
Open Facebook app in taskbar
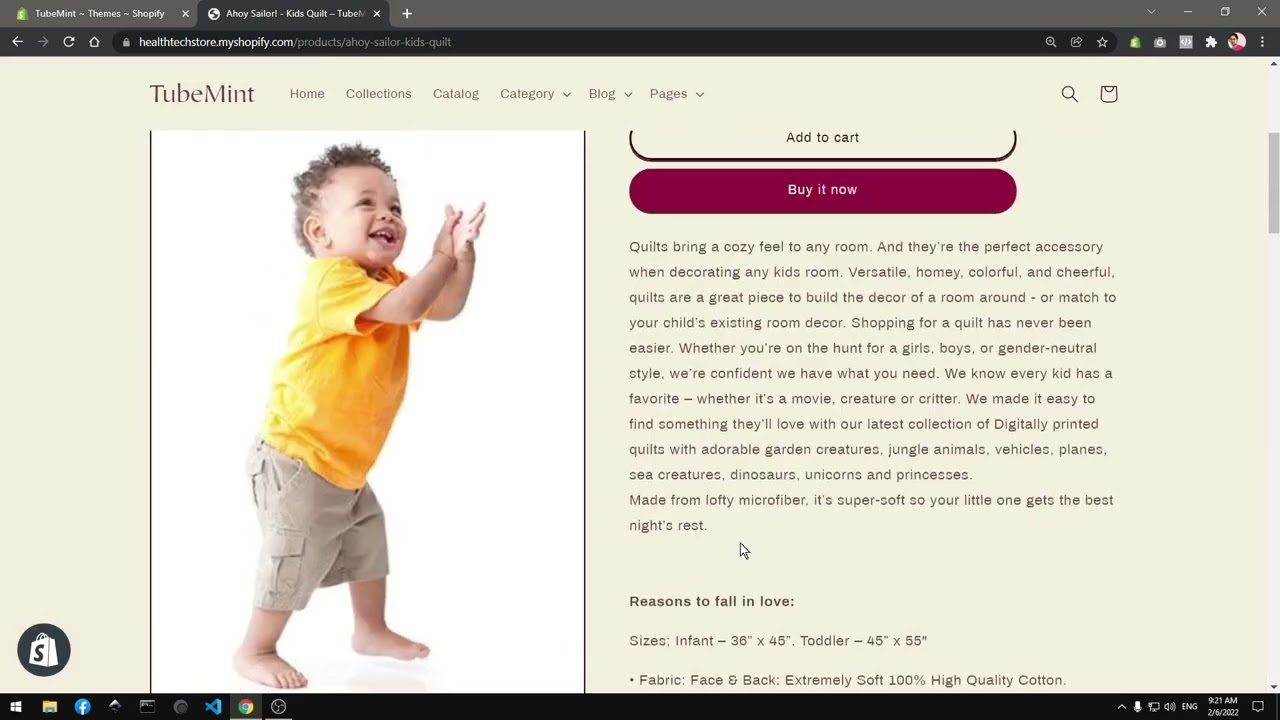click(82, 706)
